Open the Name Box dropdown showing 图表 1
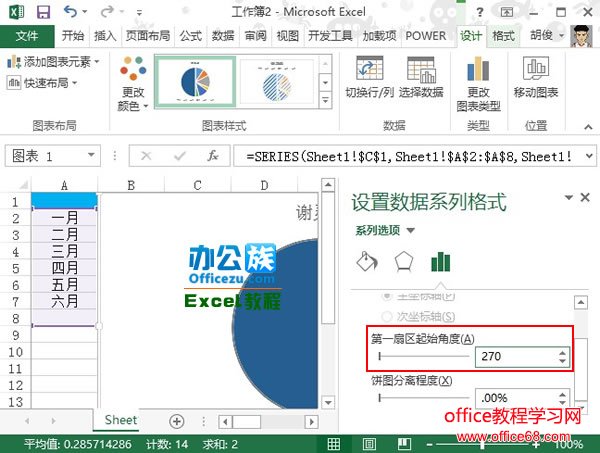The height and width of the screenshot is (453, 600). pos(91,155)
